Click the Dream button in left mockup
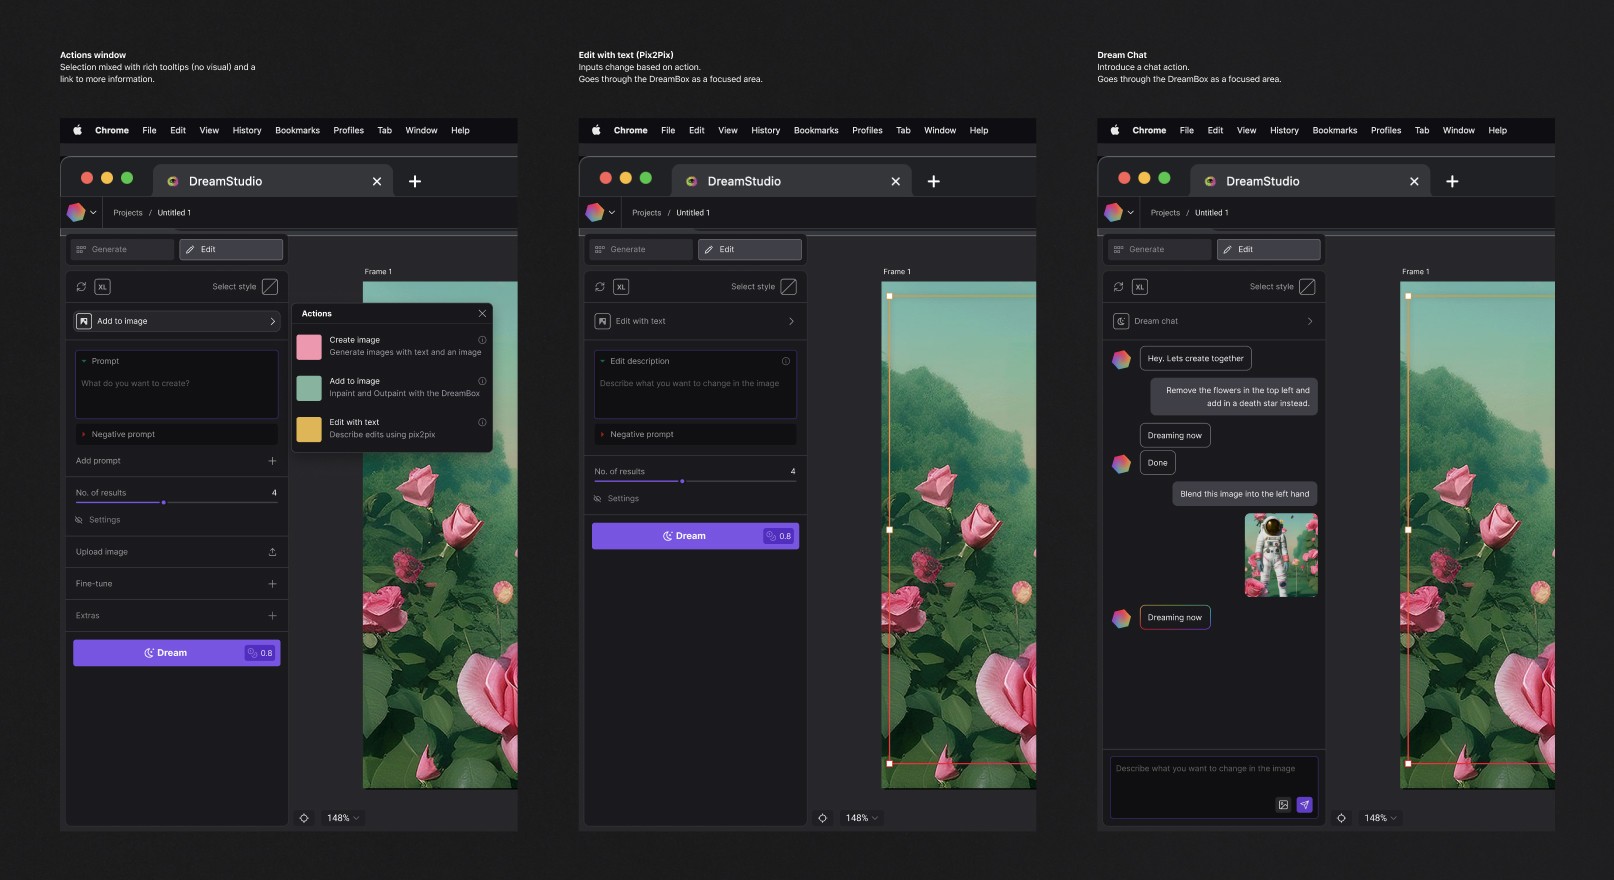Viewport: 1614px width, 880px height. (177, 653)
